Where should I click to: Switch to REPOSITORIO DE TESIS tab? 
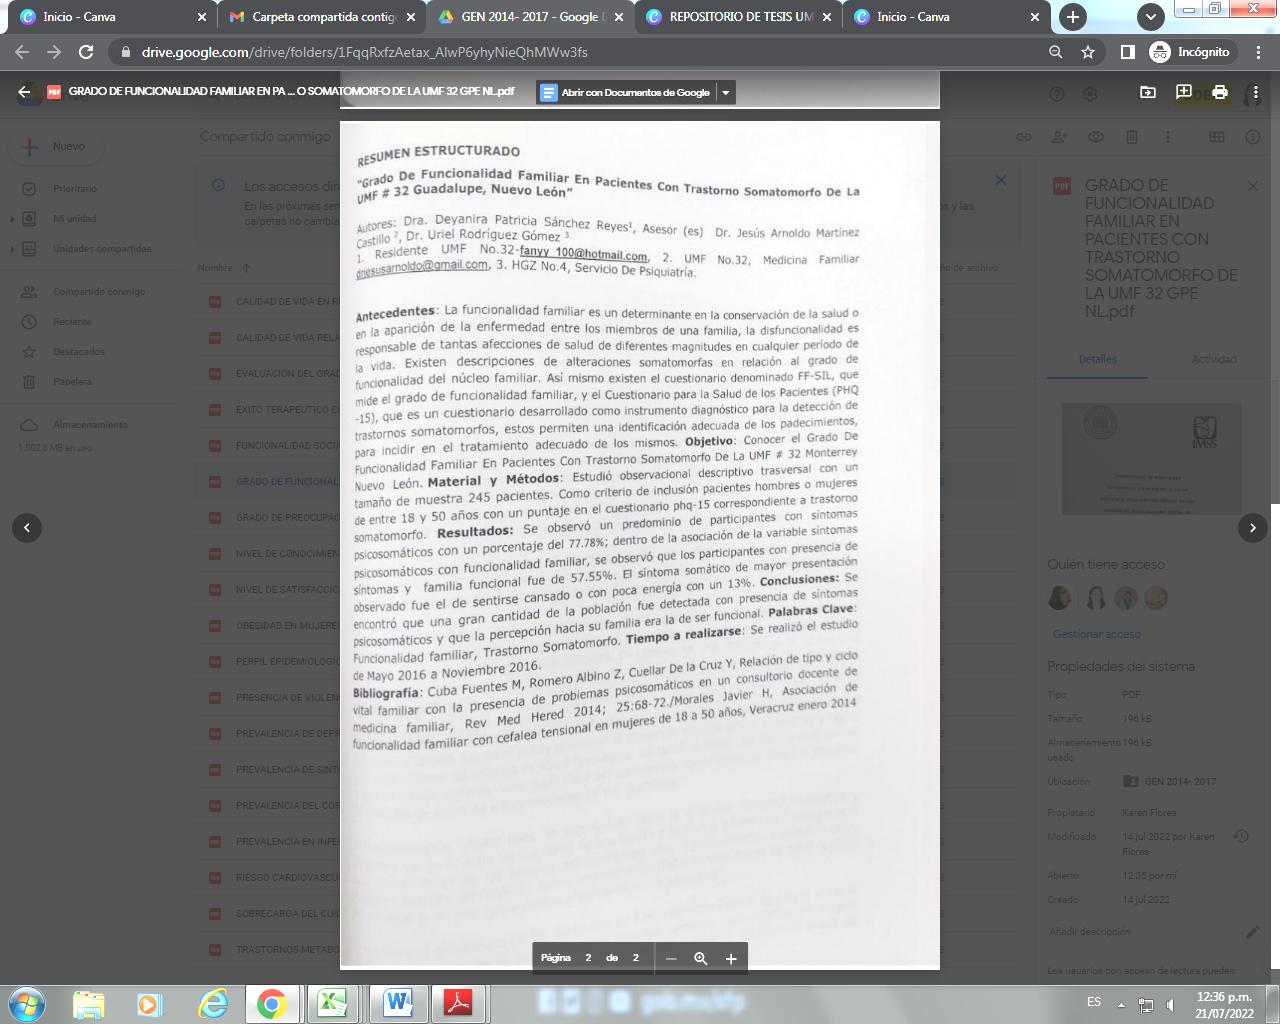(738, 17)
